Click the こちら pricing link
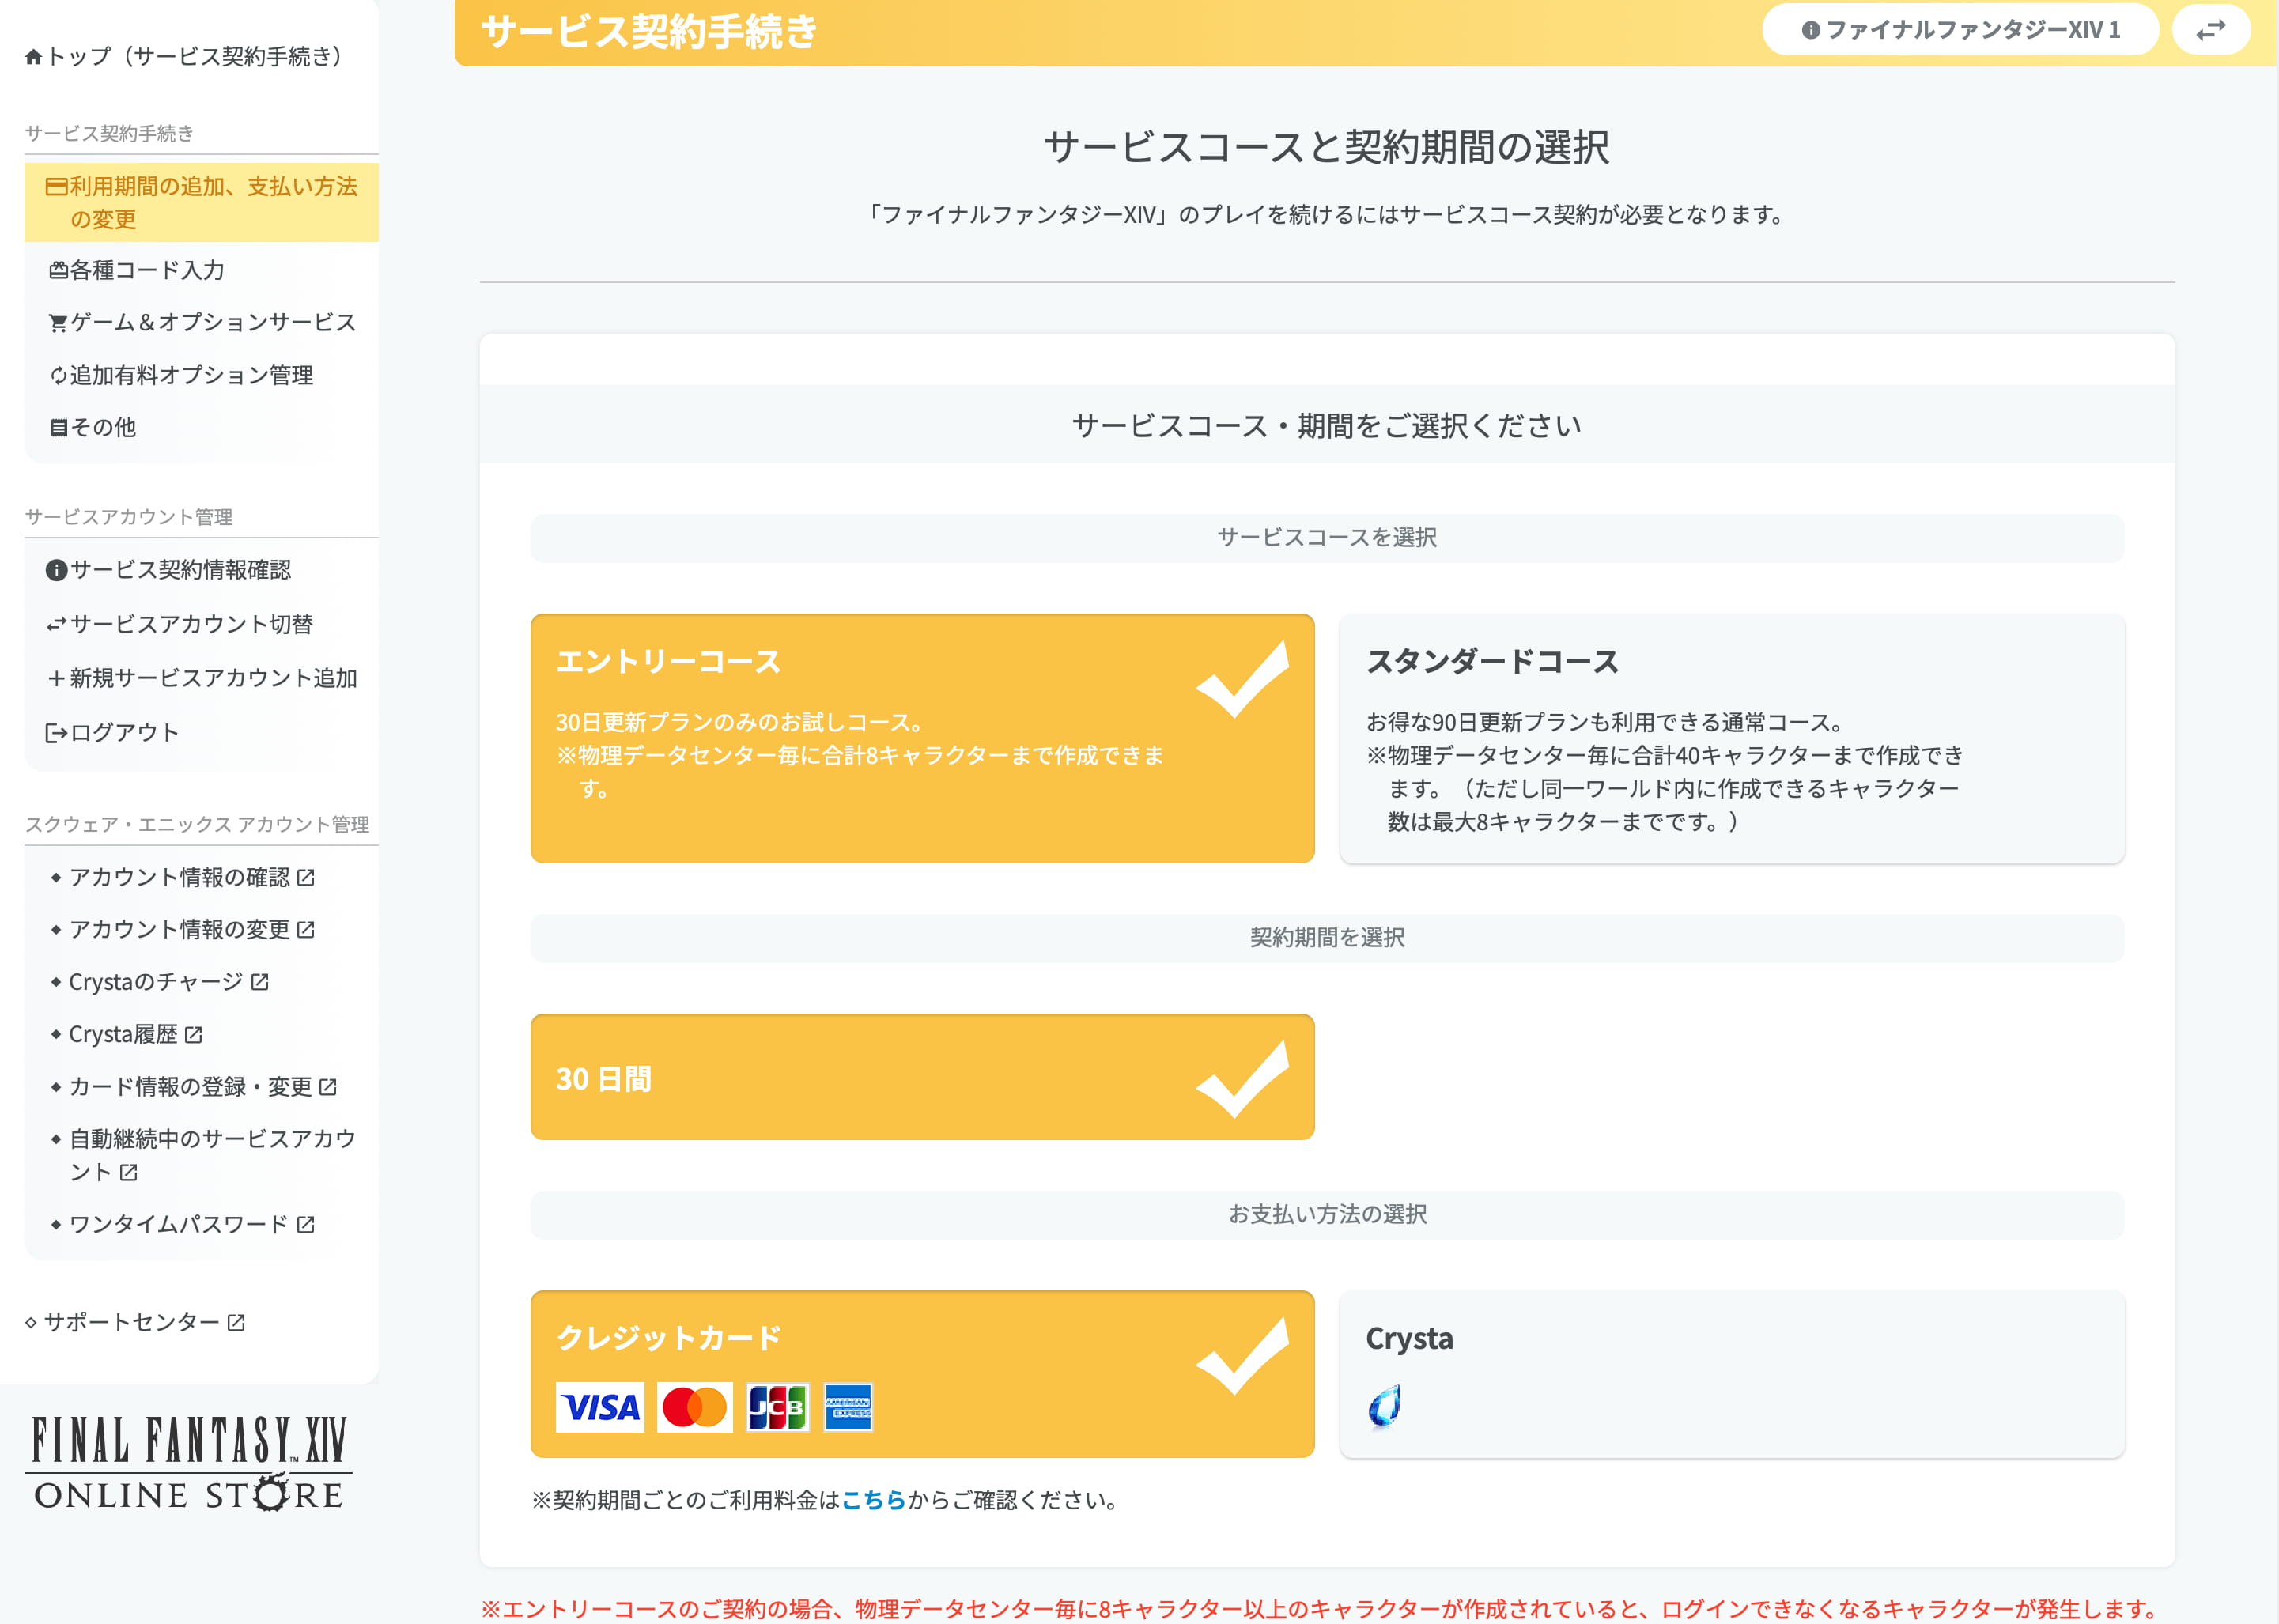The height and width of the screenshot is (1624, 2279). click(873, 1500)
